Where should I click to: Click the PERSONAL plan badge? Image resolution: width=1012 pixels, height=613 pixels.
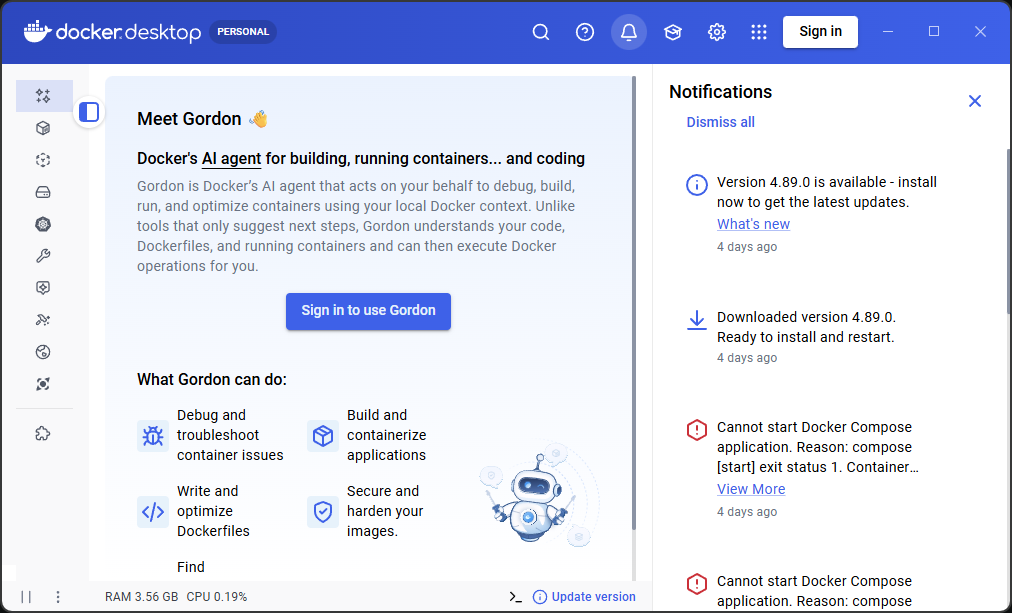point(243,32)
